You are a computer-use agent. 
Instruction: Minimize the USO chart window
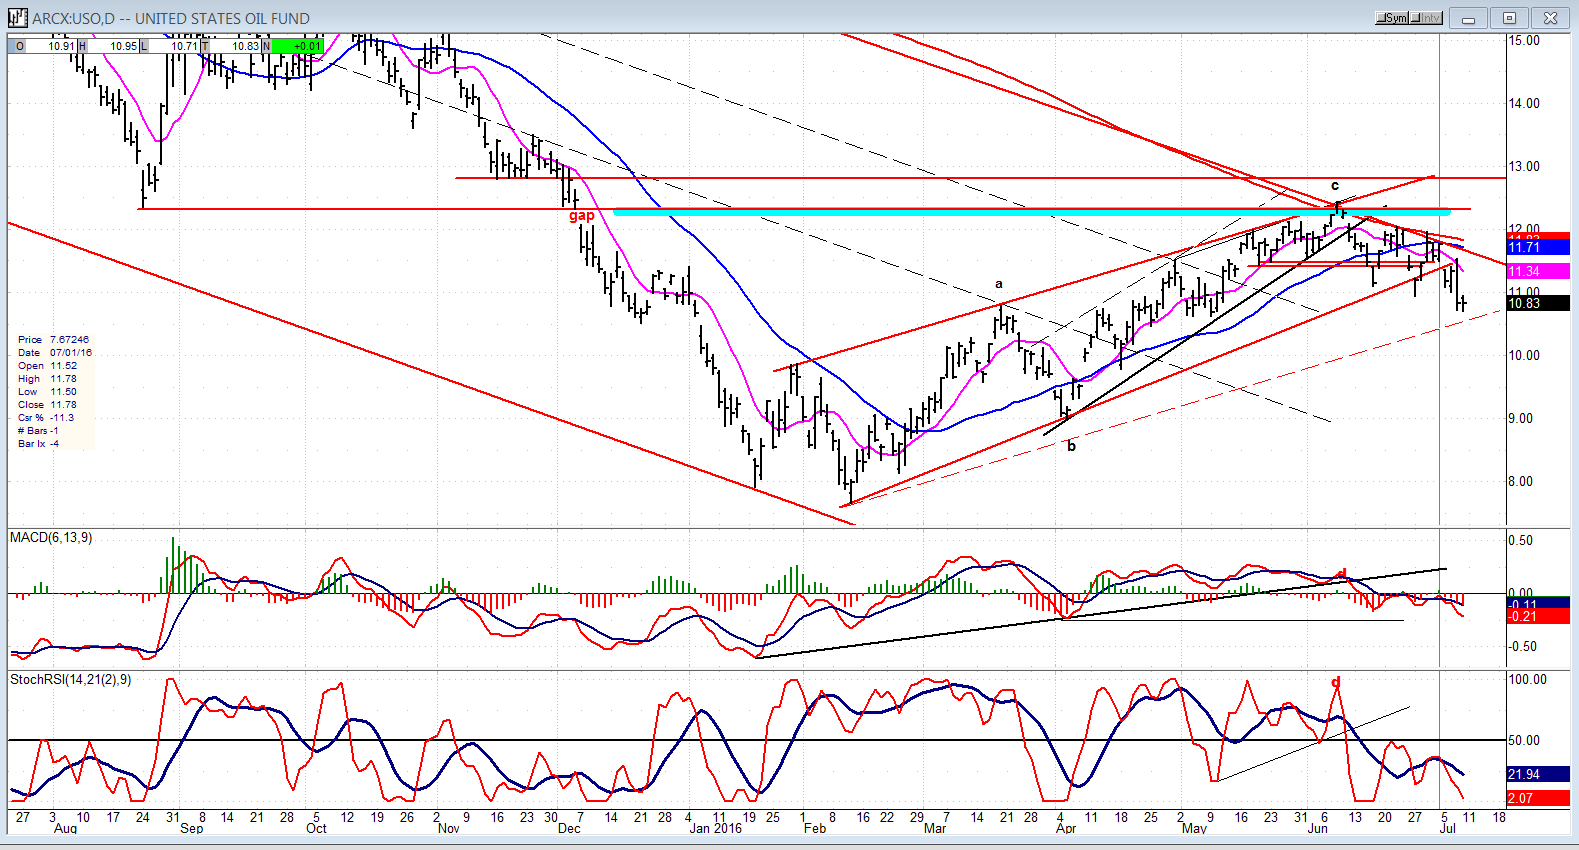click(x=1468, y=18)
